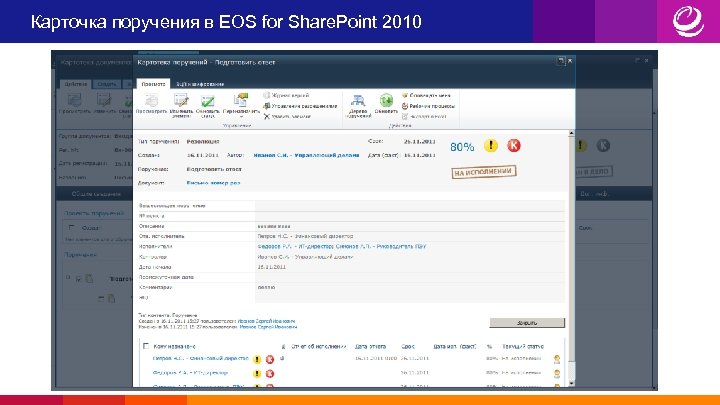Open author link Иванов С.И. - Управляющий делами
Image resolution: width=720 pixels, height=405 pixels.
tap(306, 155)
